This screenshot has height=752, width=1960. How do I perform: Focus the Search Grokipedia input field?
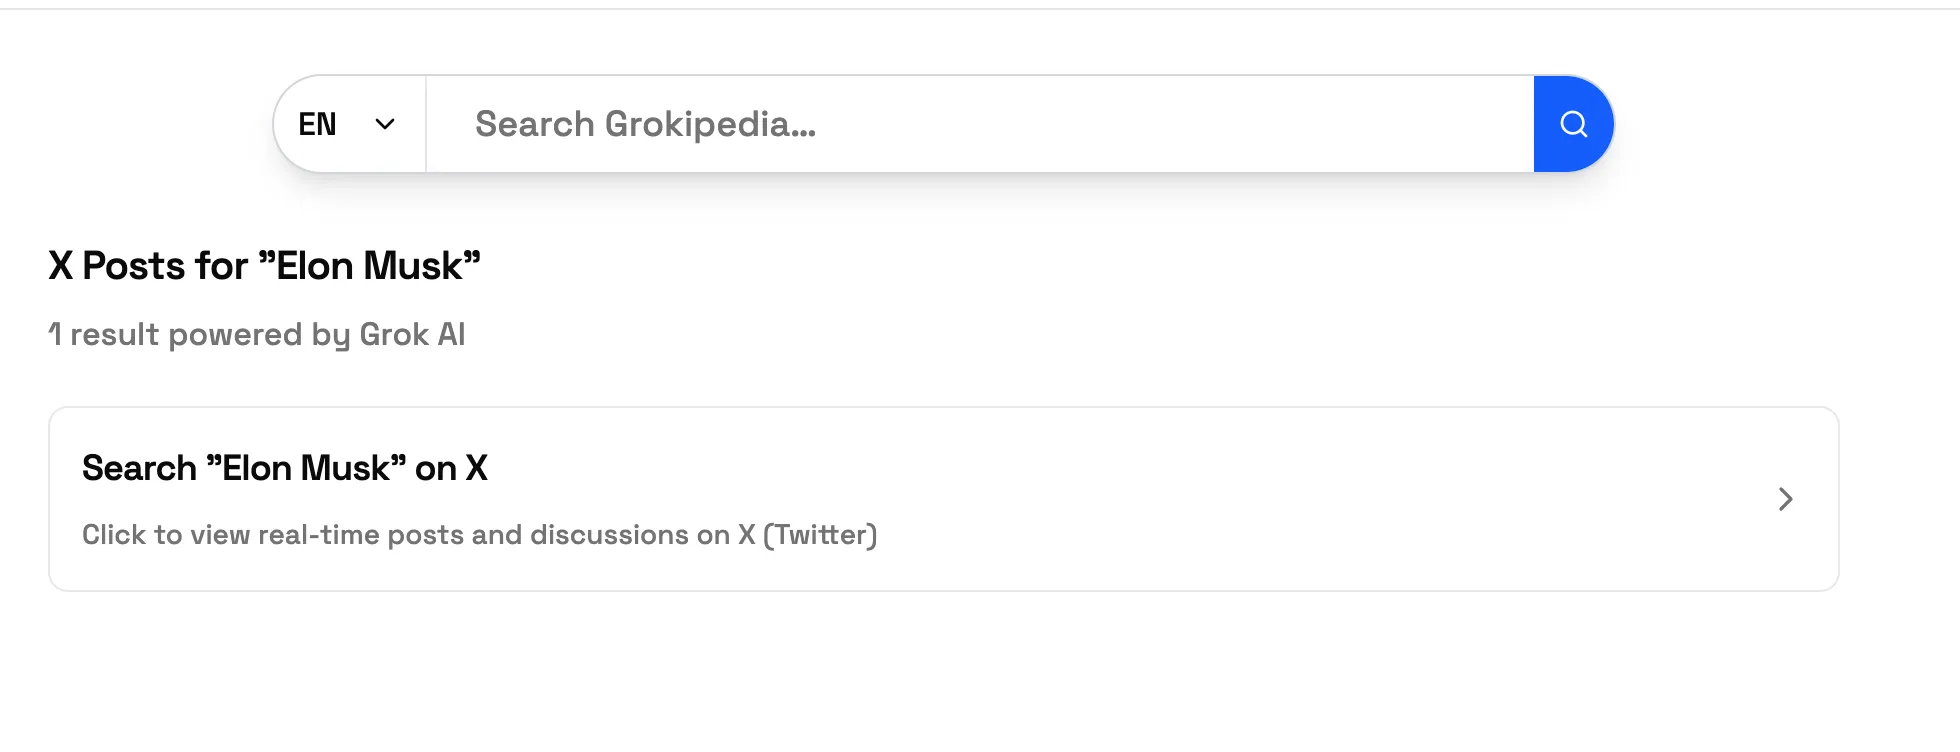point(980,124)
